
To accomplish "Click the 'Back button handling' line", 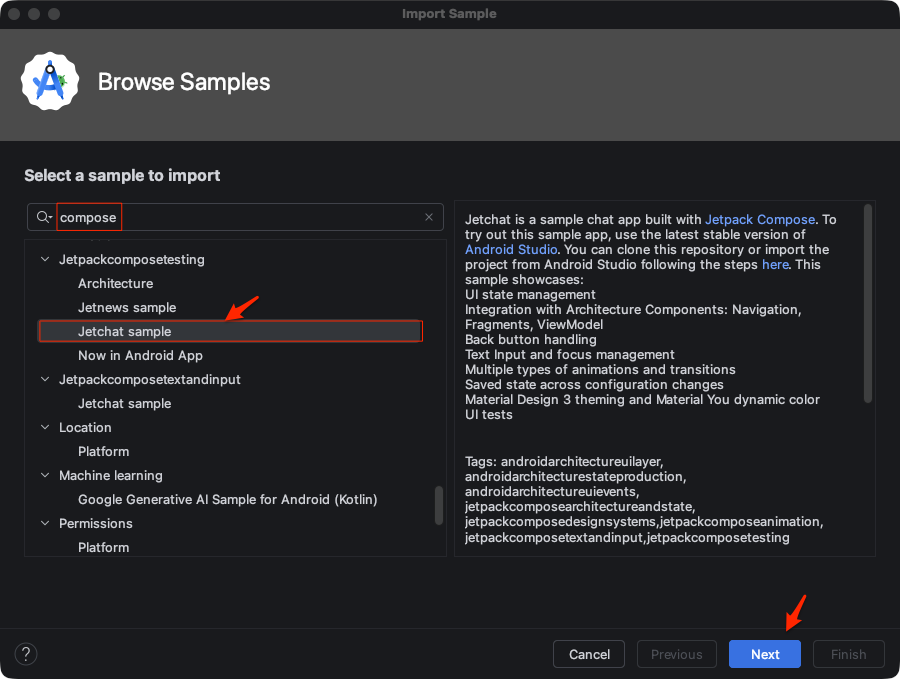I will click(530, 339).
